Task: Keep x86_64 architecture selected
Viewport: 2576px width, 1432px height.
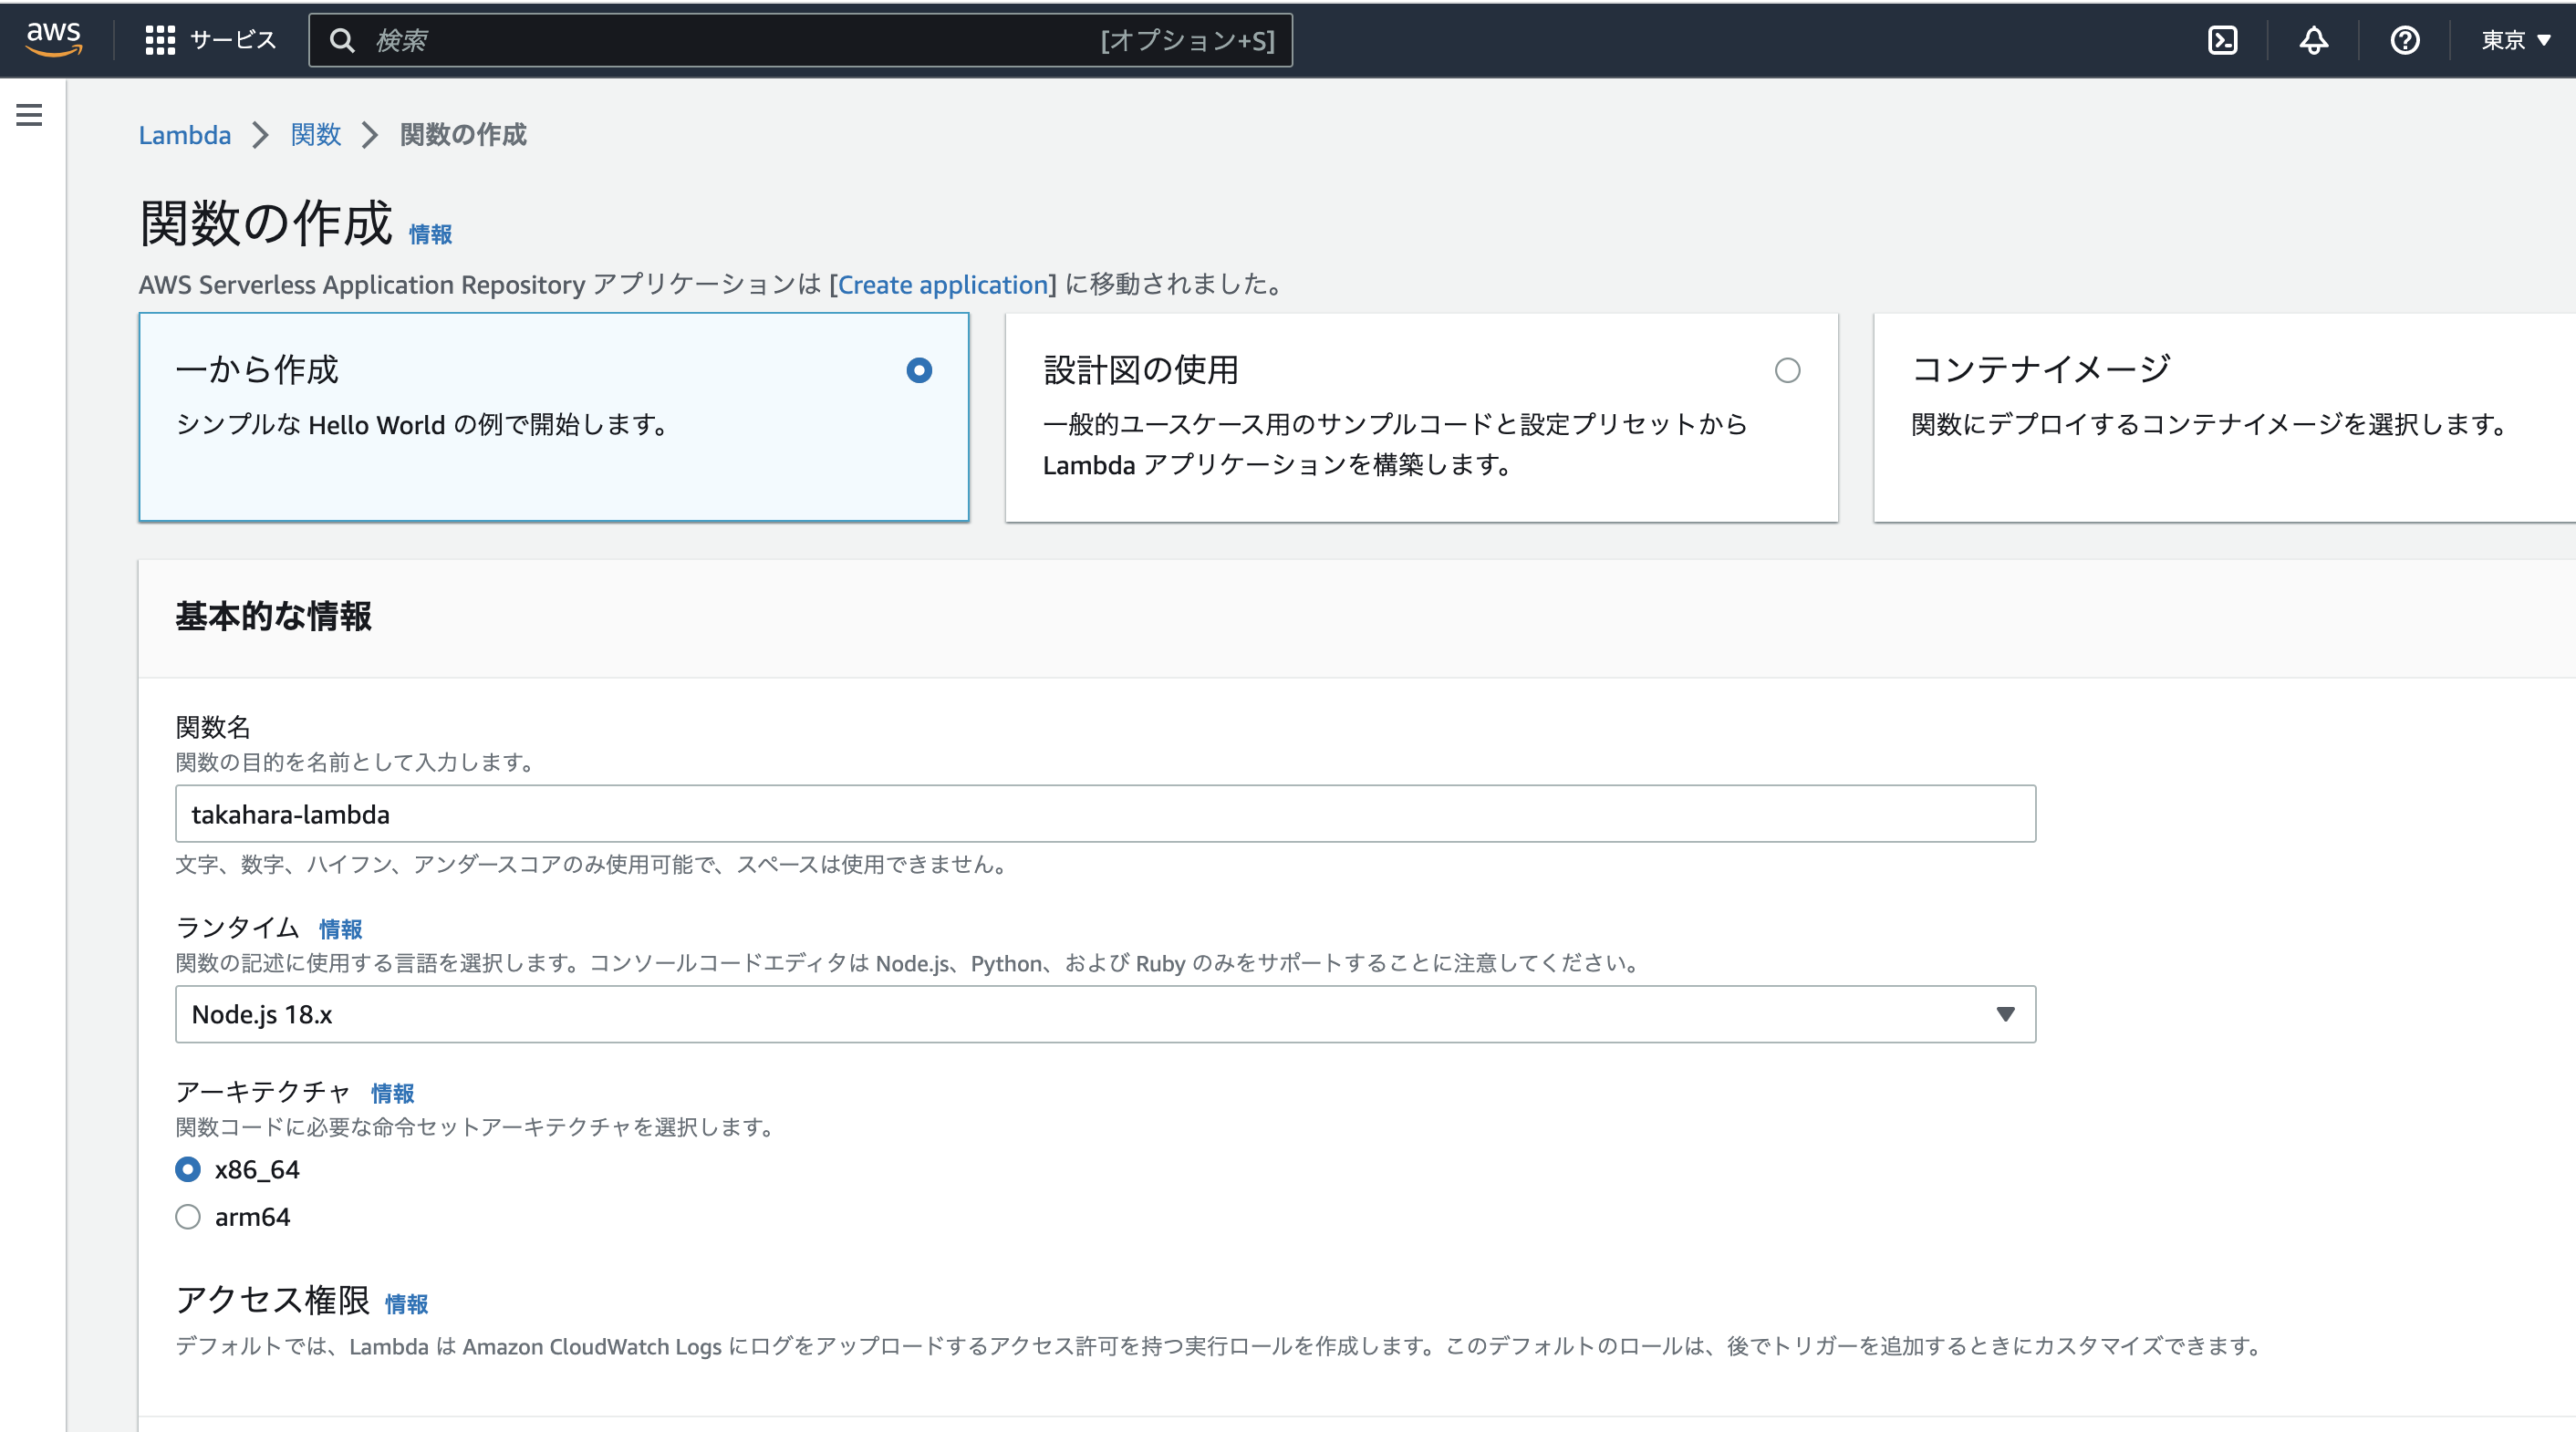Action: click(x=187, y=1168)
